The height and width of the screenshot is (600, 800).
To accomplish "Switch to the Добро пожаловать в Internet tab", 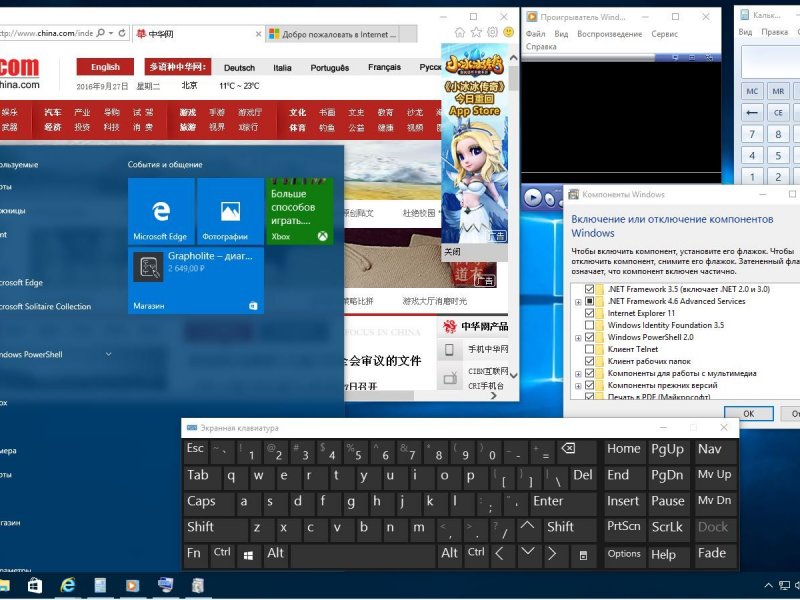I will [x=333, y=34].
